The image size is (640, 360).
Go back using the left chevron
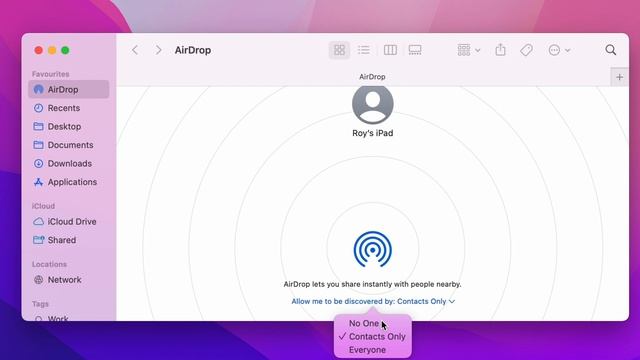(135, 50)
